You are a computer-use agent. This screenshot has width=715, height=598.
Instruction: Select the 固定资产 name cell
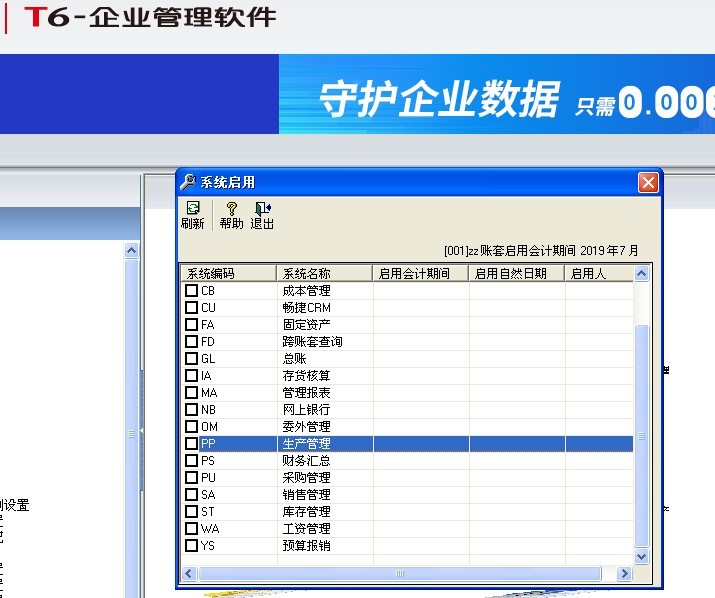click(x=325, y=325)
